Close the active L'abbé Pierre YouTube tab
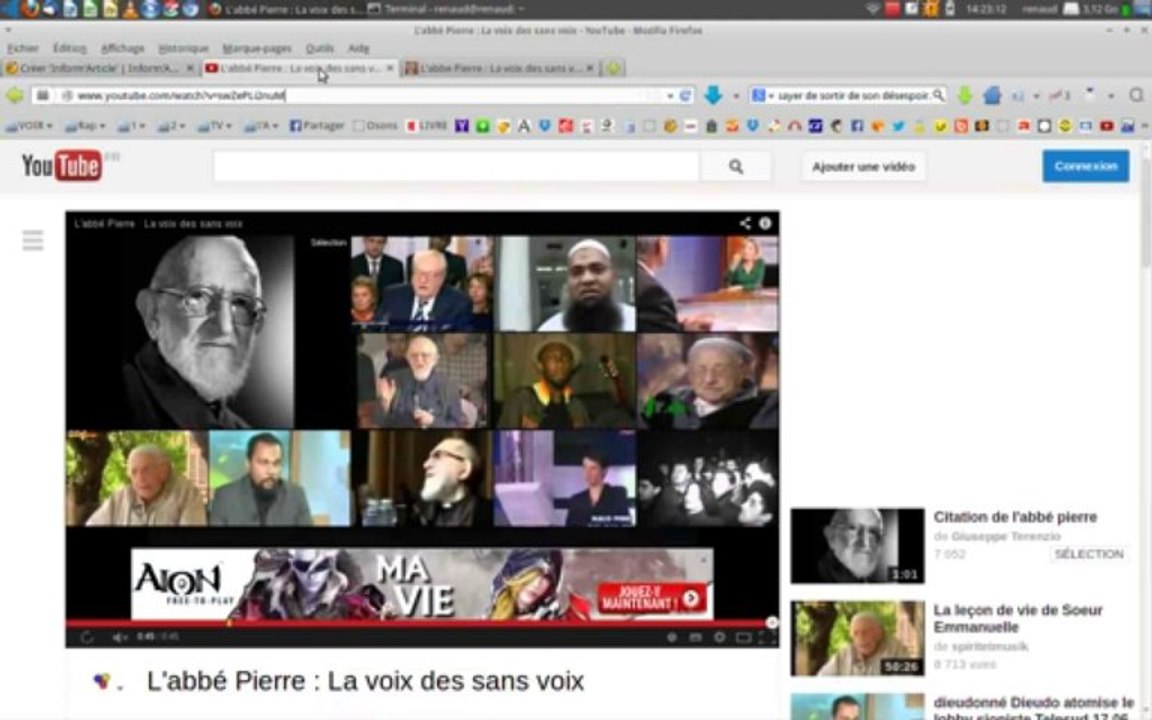The image size is (1152, 720). tap(390, 68)
